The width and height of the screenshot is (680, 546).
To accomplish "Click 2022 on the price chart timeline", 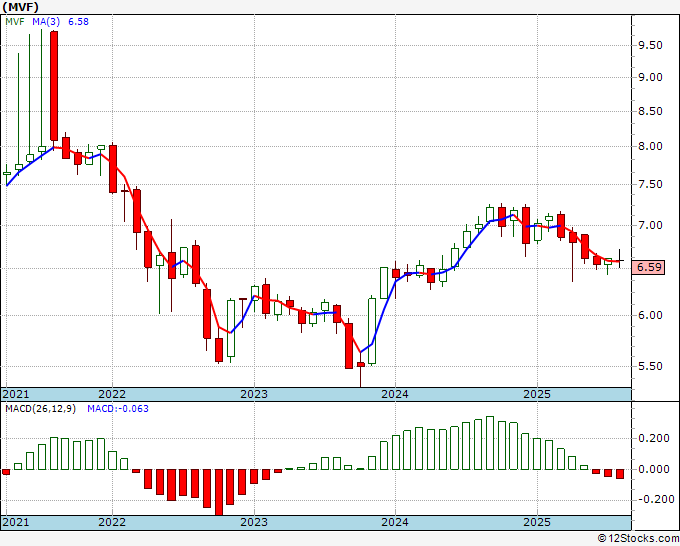I will coord(112,394).
